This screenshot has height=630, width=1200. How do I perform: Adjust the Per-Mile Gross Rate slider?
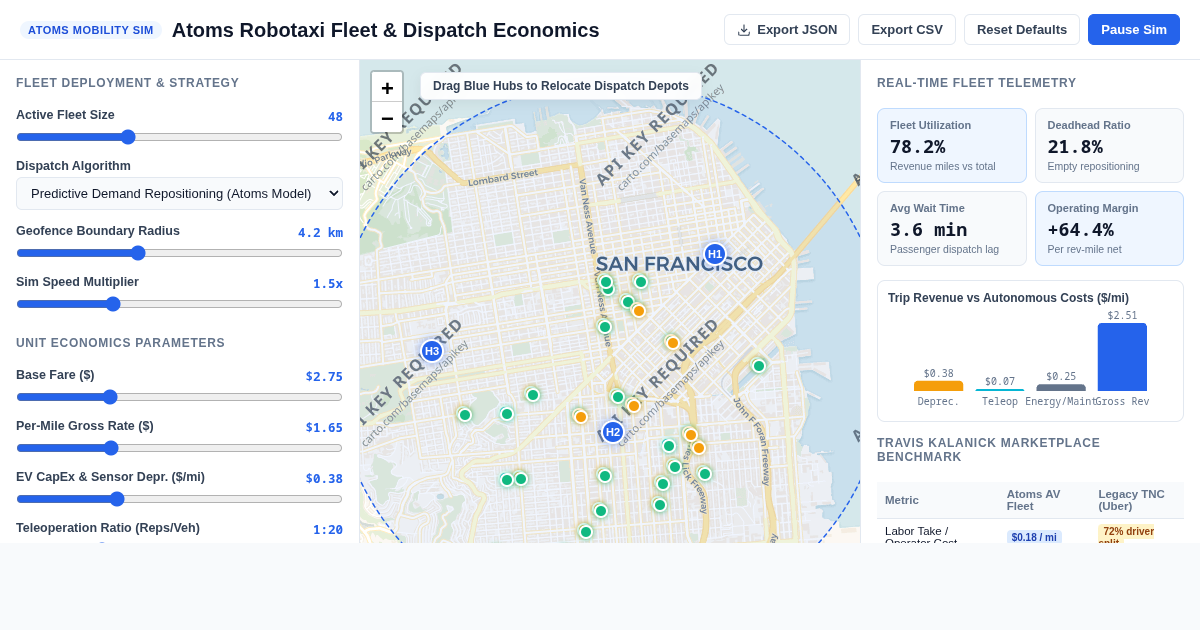(180, 448)
